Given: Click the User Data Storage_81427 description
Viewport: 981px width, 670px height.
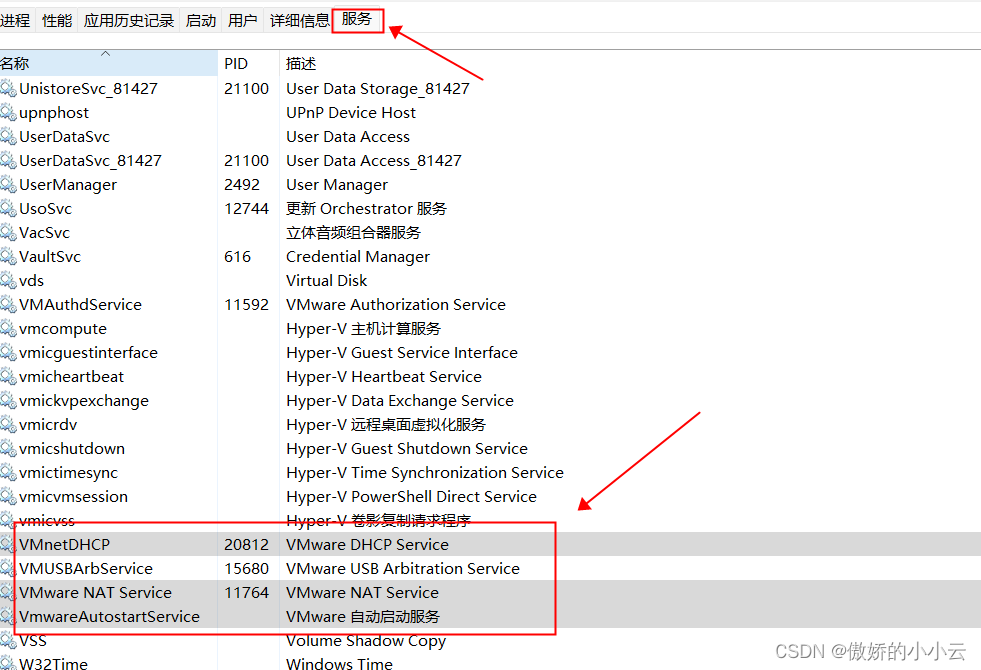Looking at the screenshot, I should tap(378, 88).
